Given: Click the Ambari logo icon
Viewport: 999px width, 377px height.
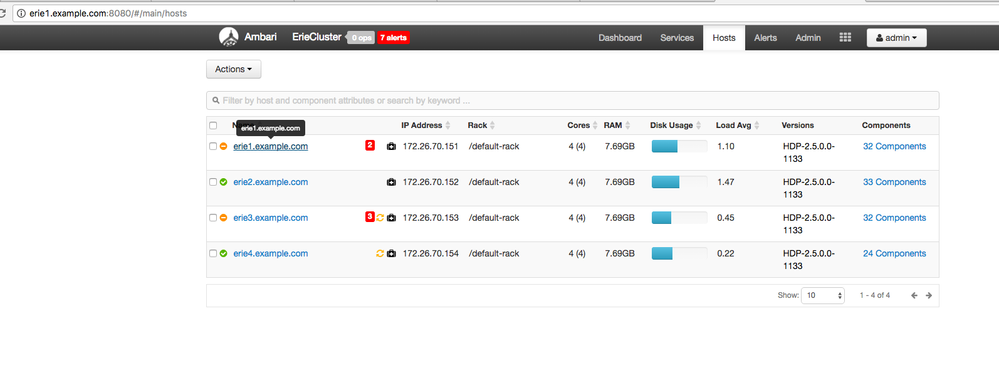Looking at the screenshot, I should click(x=229, y=37).
